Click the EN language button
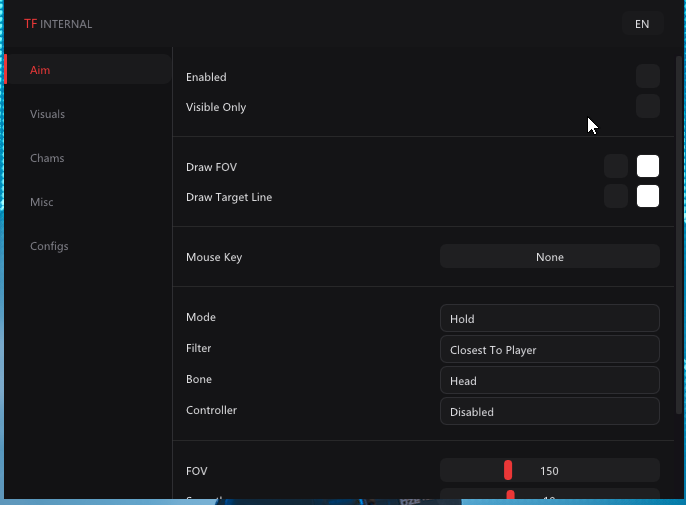Viewport: 686px width, 505px height. click(x=642, y=24)
